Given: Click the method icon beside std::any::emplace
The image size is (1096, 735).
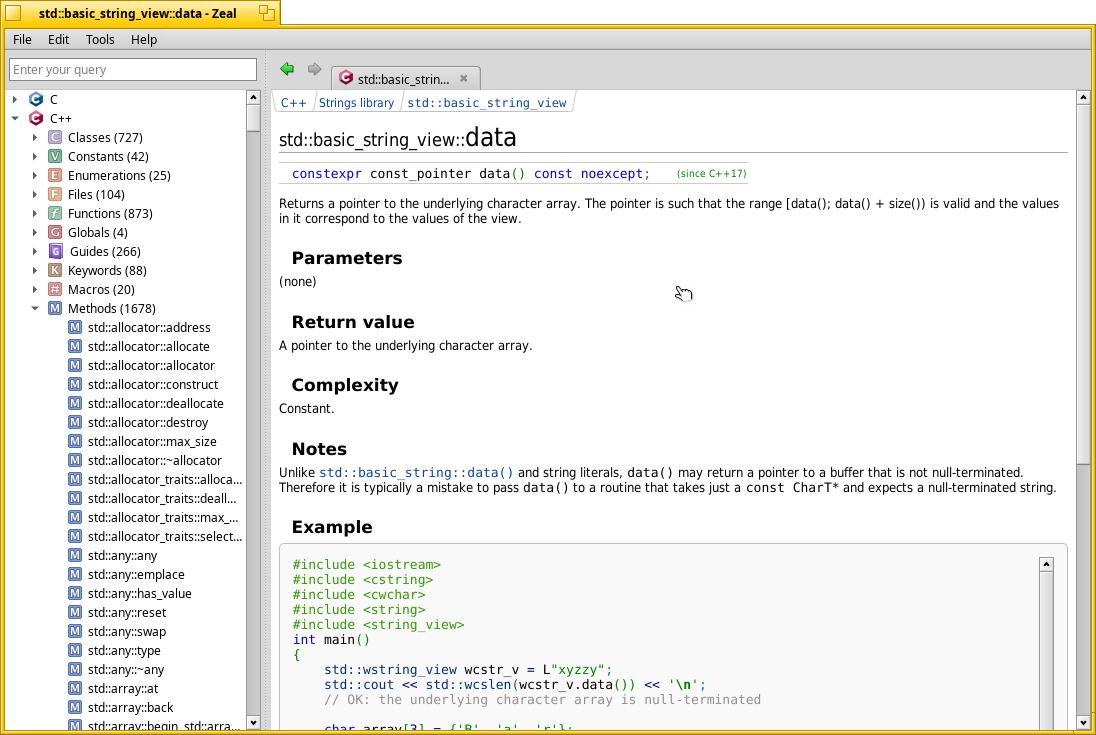Looking at the screenshot, I should [75, 574].
